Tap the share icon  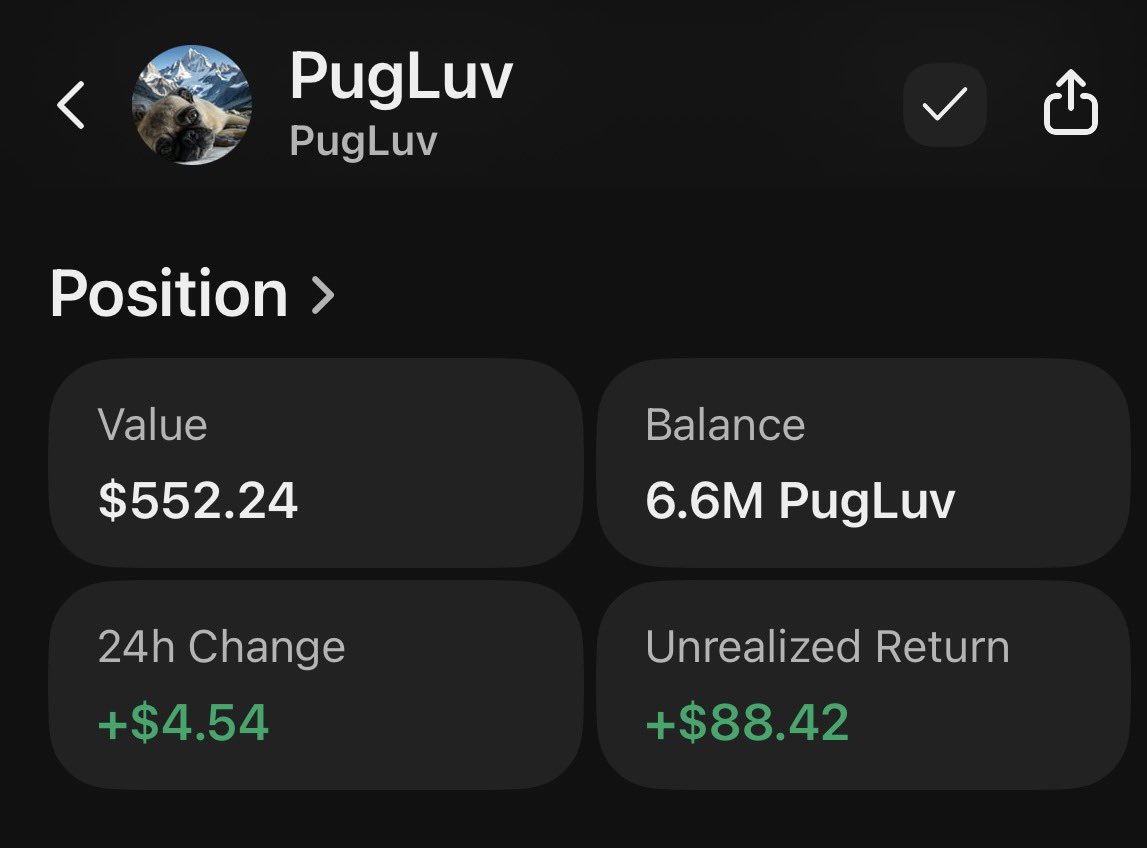[1071, 102]
